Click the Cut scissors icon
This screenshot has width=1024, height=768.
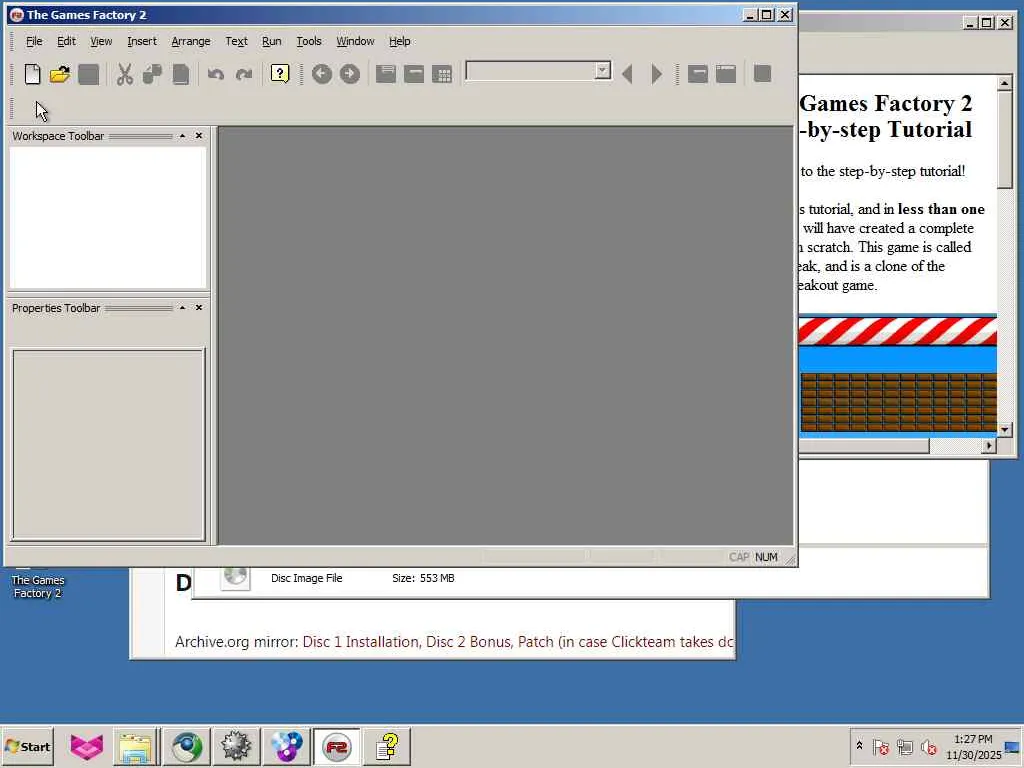coord(124,74)
